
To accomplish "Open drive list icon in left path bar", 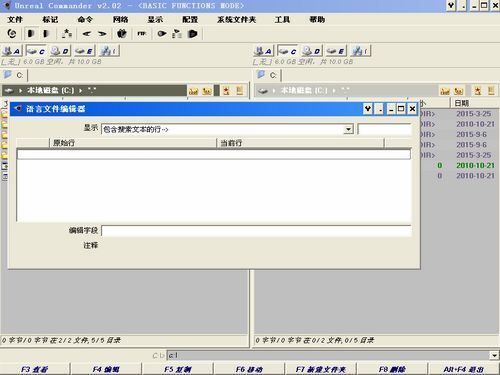I will click(x=9, y=90).
